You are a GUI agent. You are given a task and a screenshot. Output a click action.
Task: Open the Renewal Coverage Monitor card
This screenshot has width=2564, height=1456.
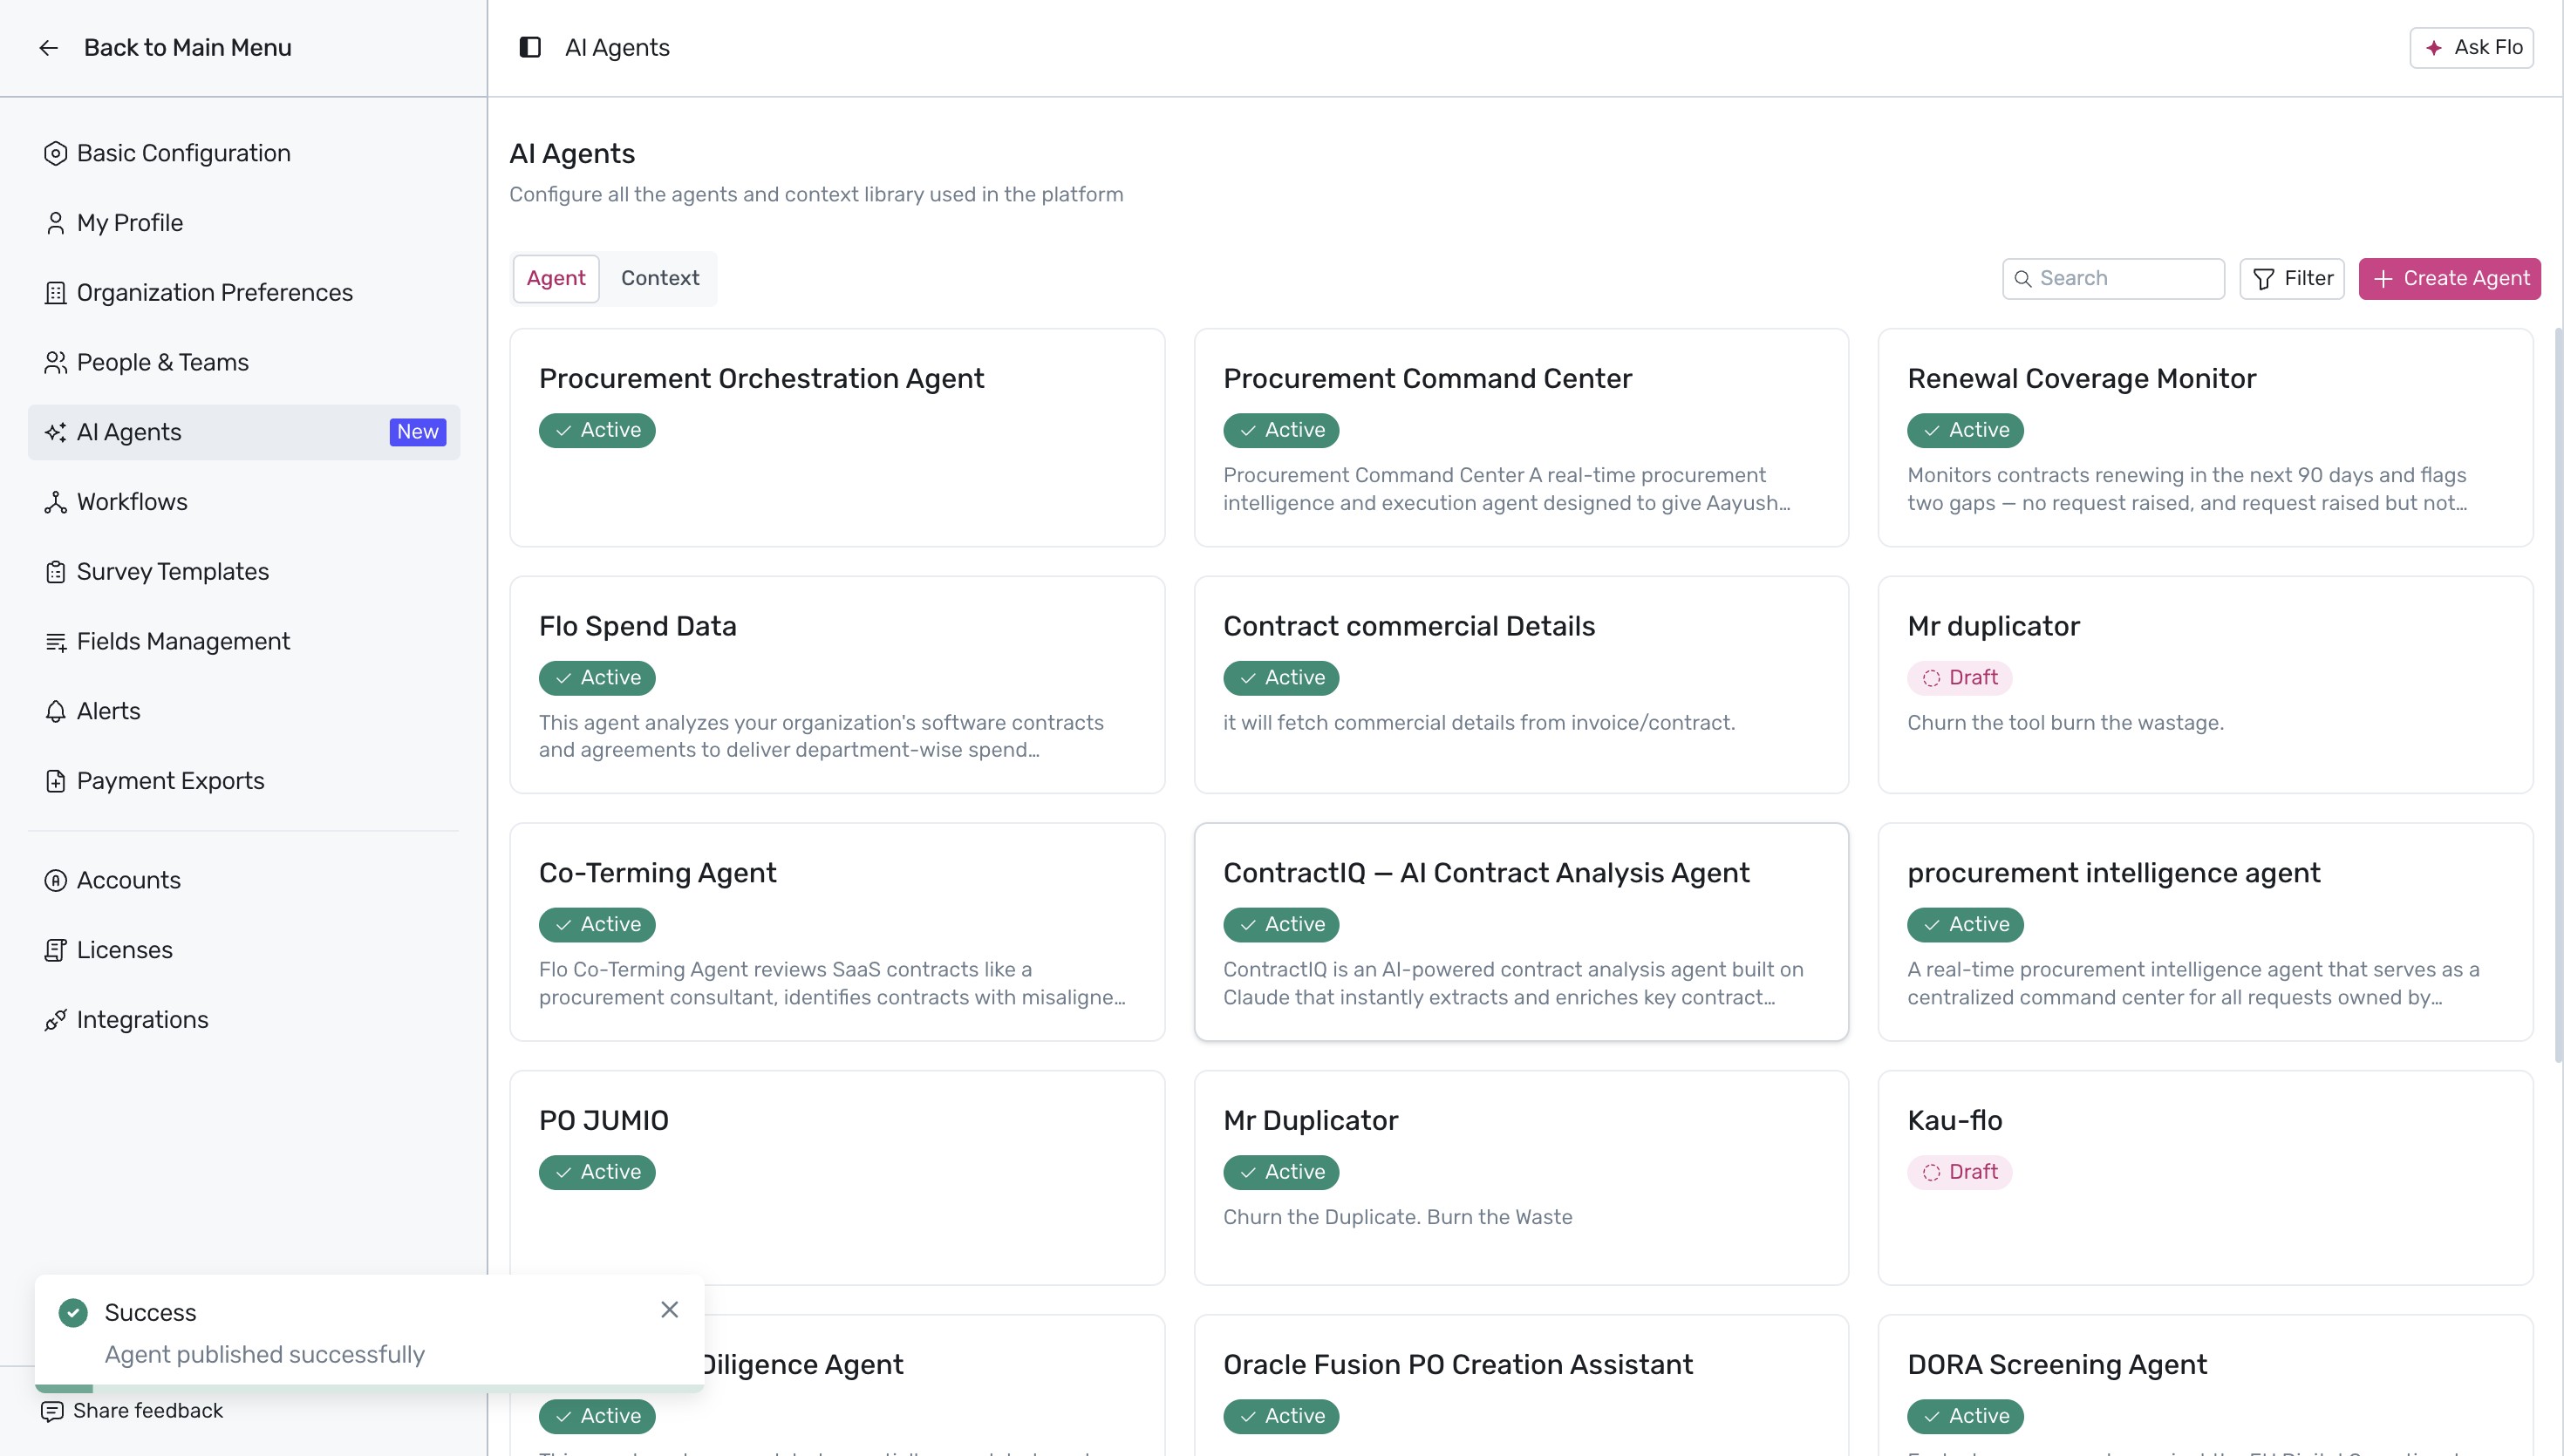click(2205, 438)
